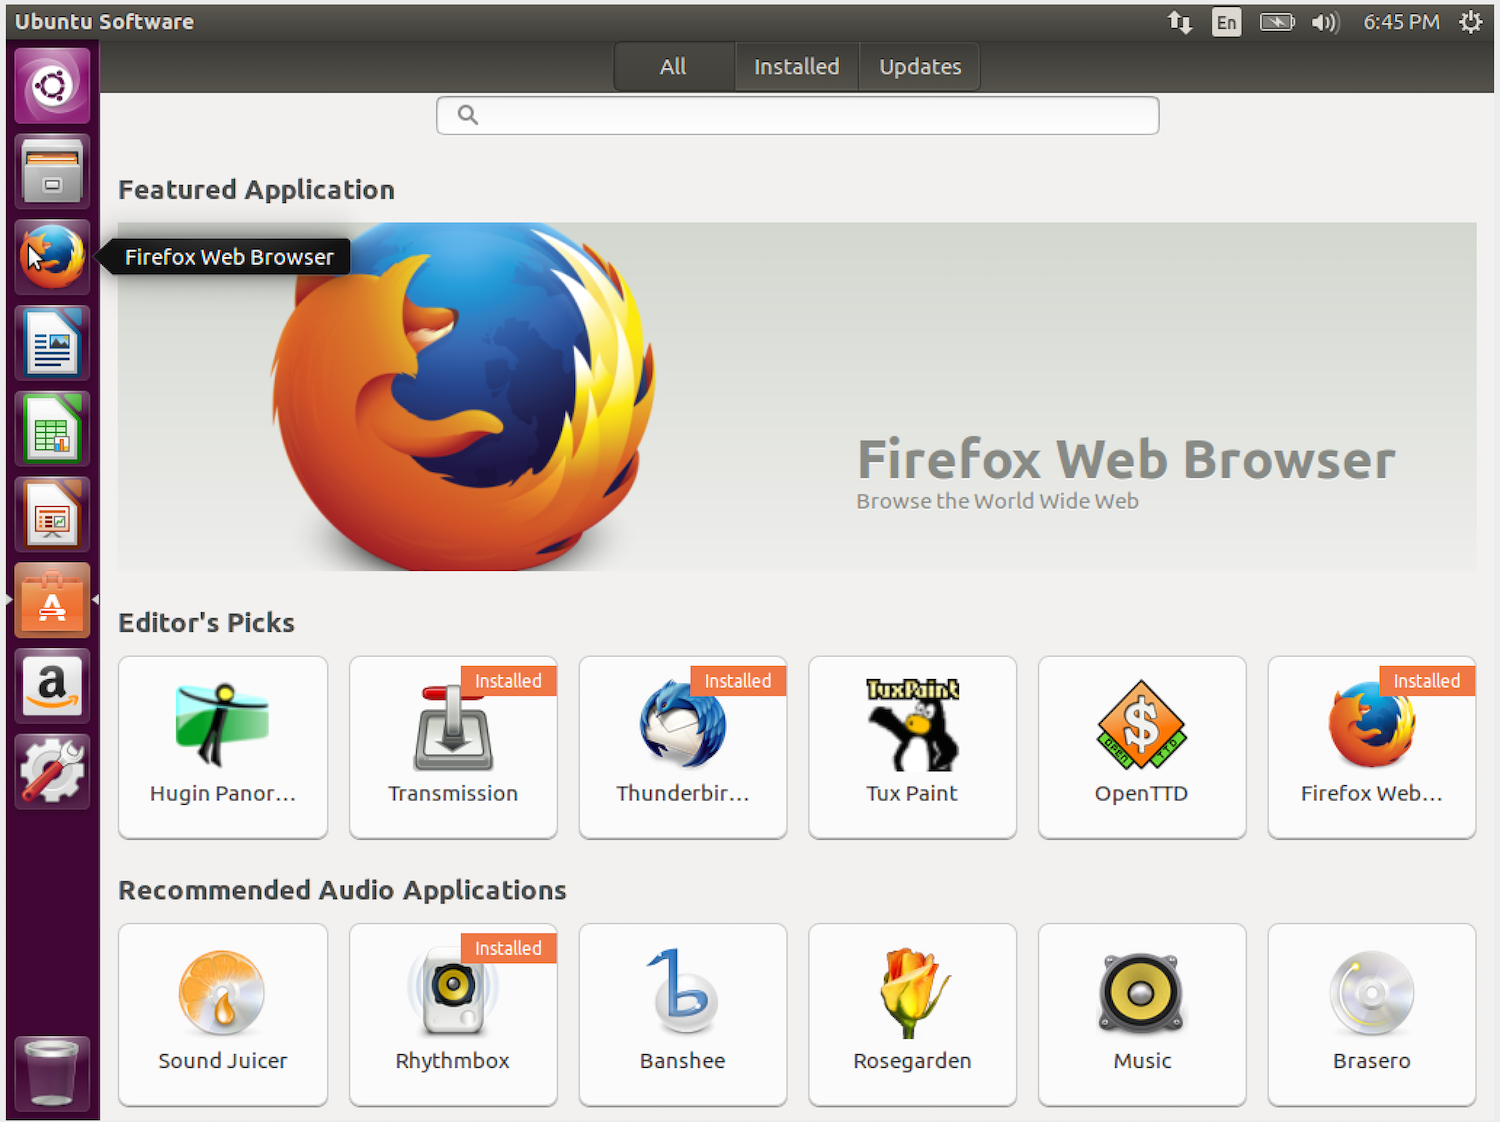Open the session power gear menu
1500x1122 pixels.
click(x=1470, y=22)
